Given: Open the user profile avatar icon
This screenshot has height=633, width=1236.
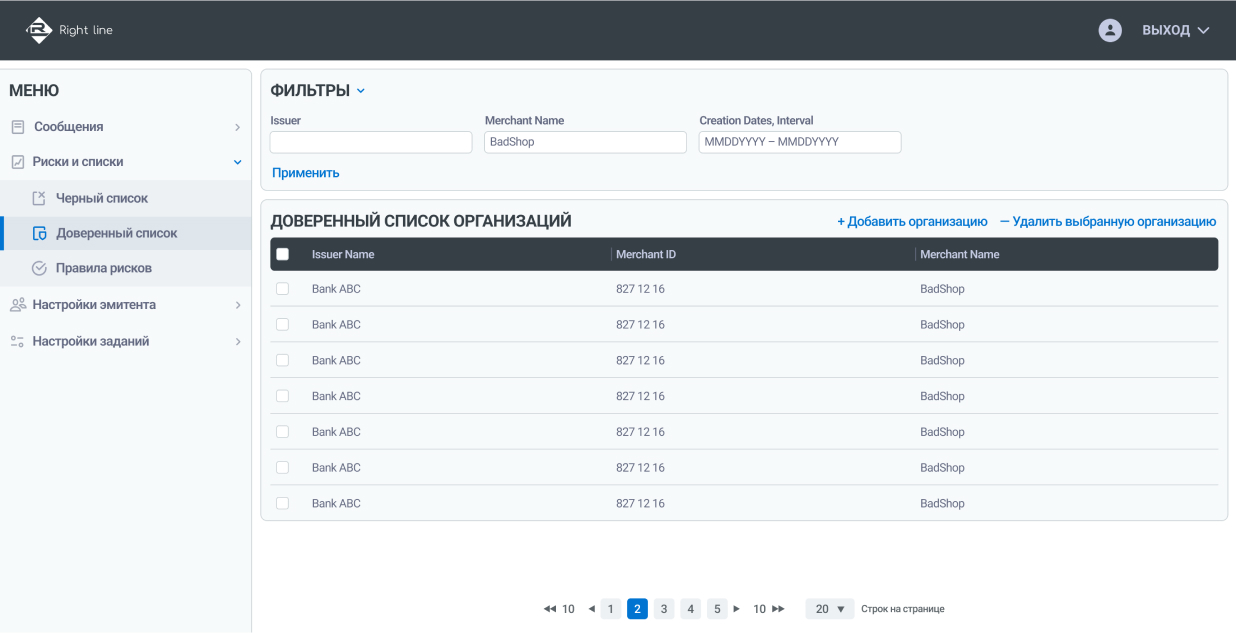Looking at the screenshot, I should click(1110, 30).
